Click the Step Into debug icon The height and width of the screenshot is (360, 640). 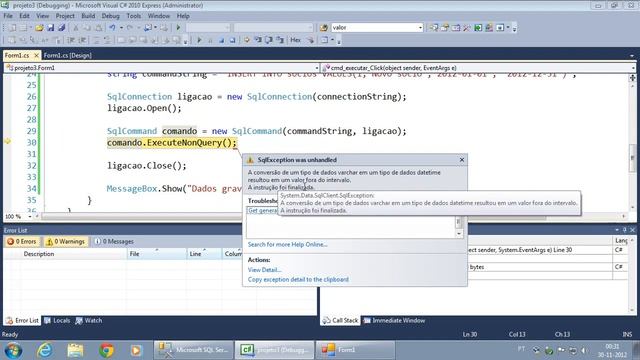click(258, 40)
